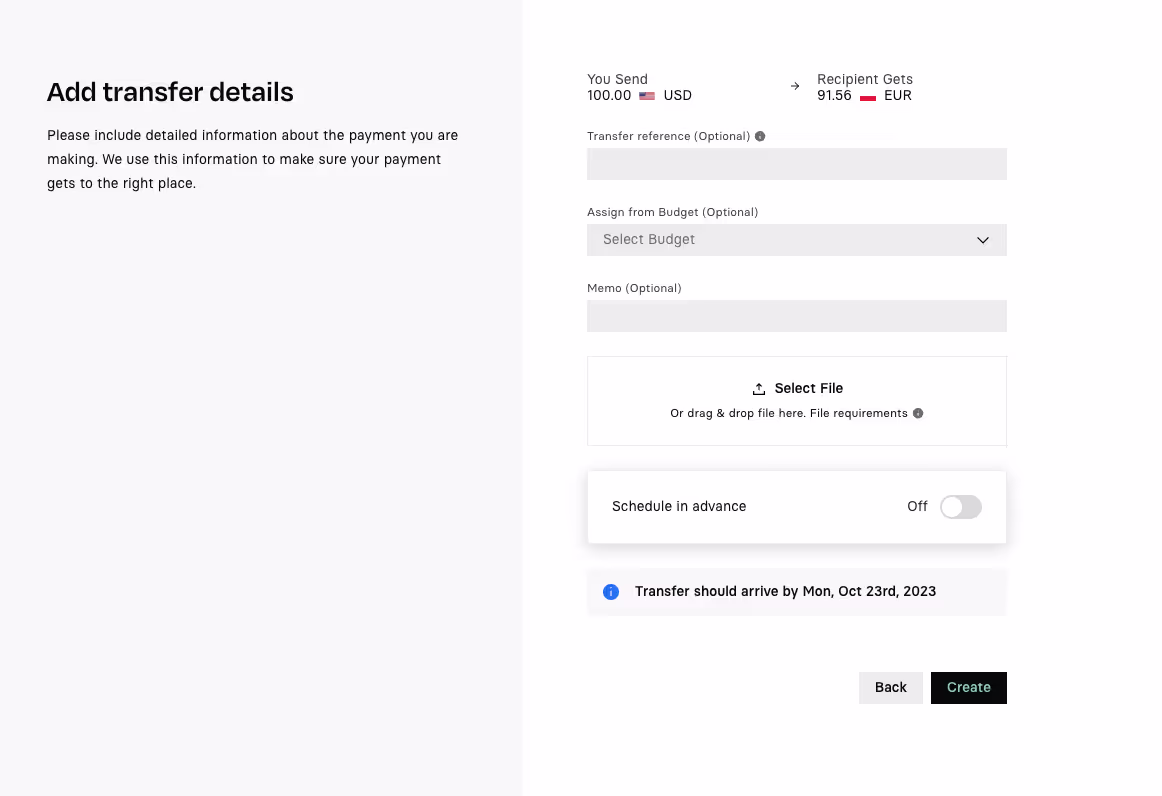The width and height of the screenshot is (1162, 796).
Task: Click the 'Add transfer details' heading
Action: click(x=170, y=93)
